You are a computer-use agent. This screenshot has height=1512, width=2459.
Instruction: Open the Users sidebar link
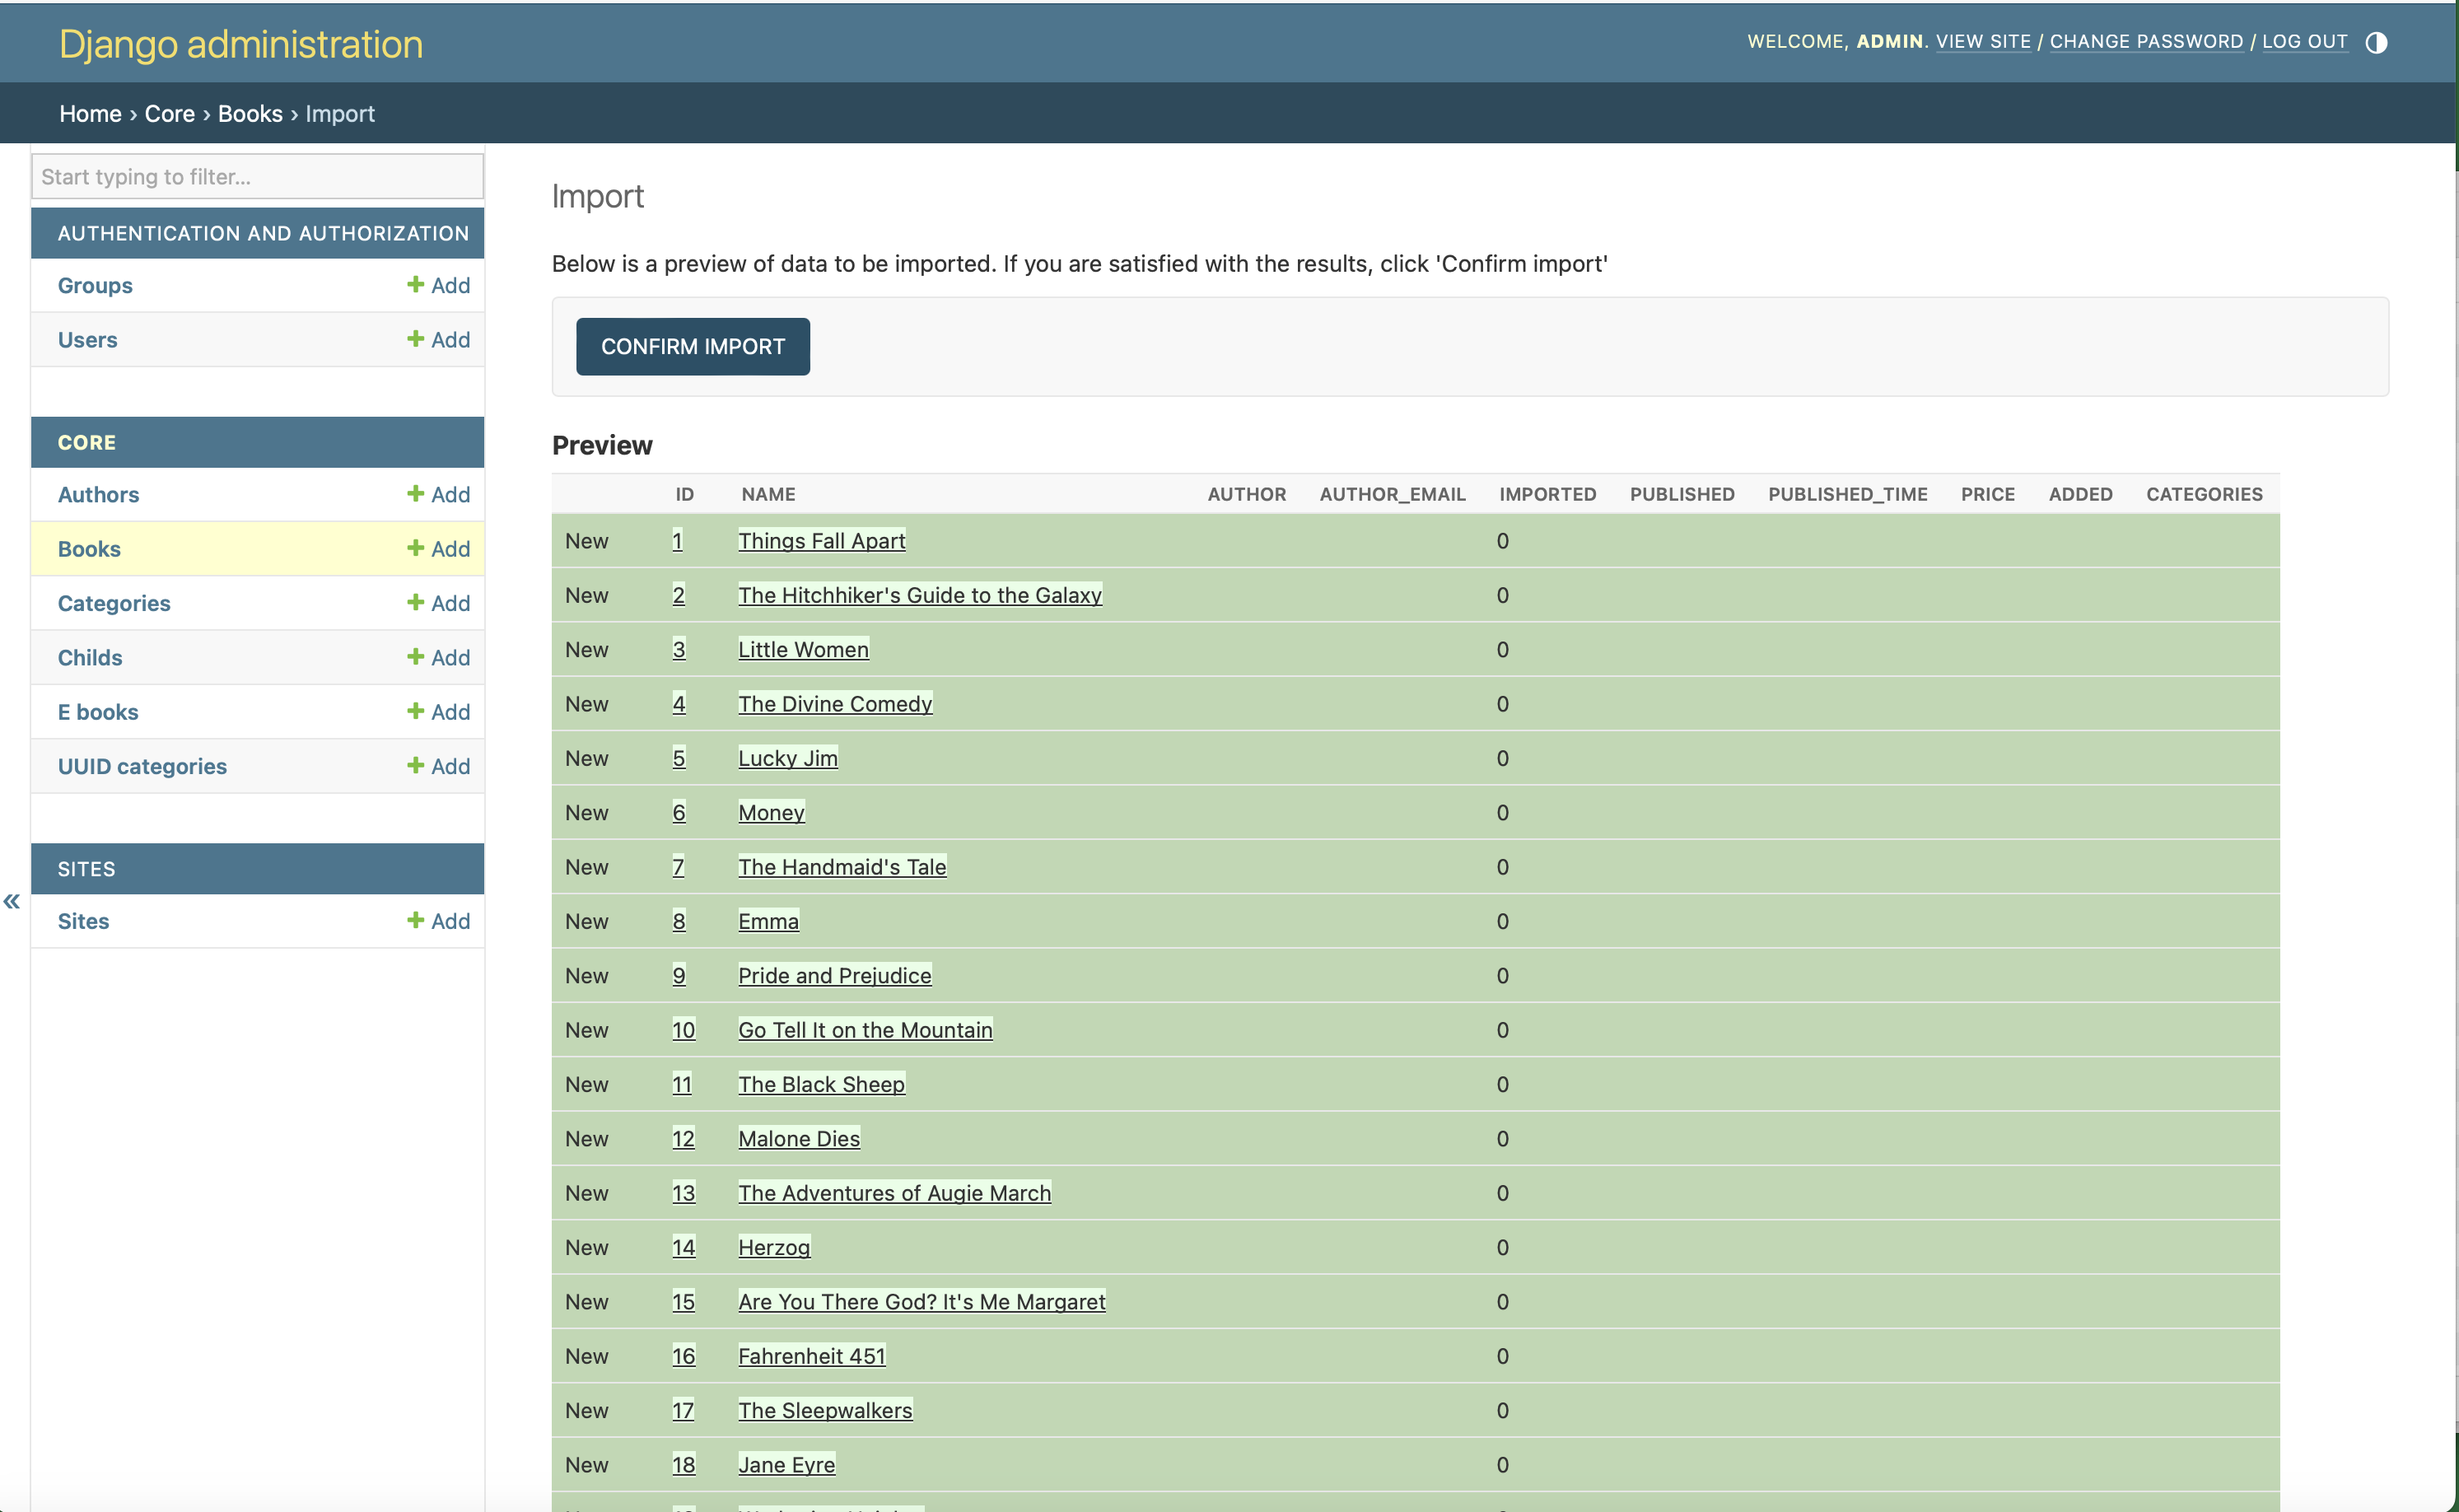(87, 339)
